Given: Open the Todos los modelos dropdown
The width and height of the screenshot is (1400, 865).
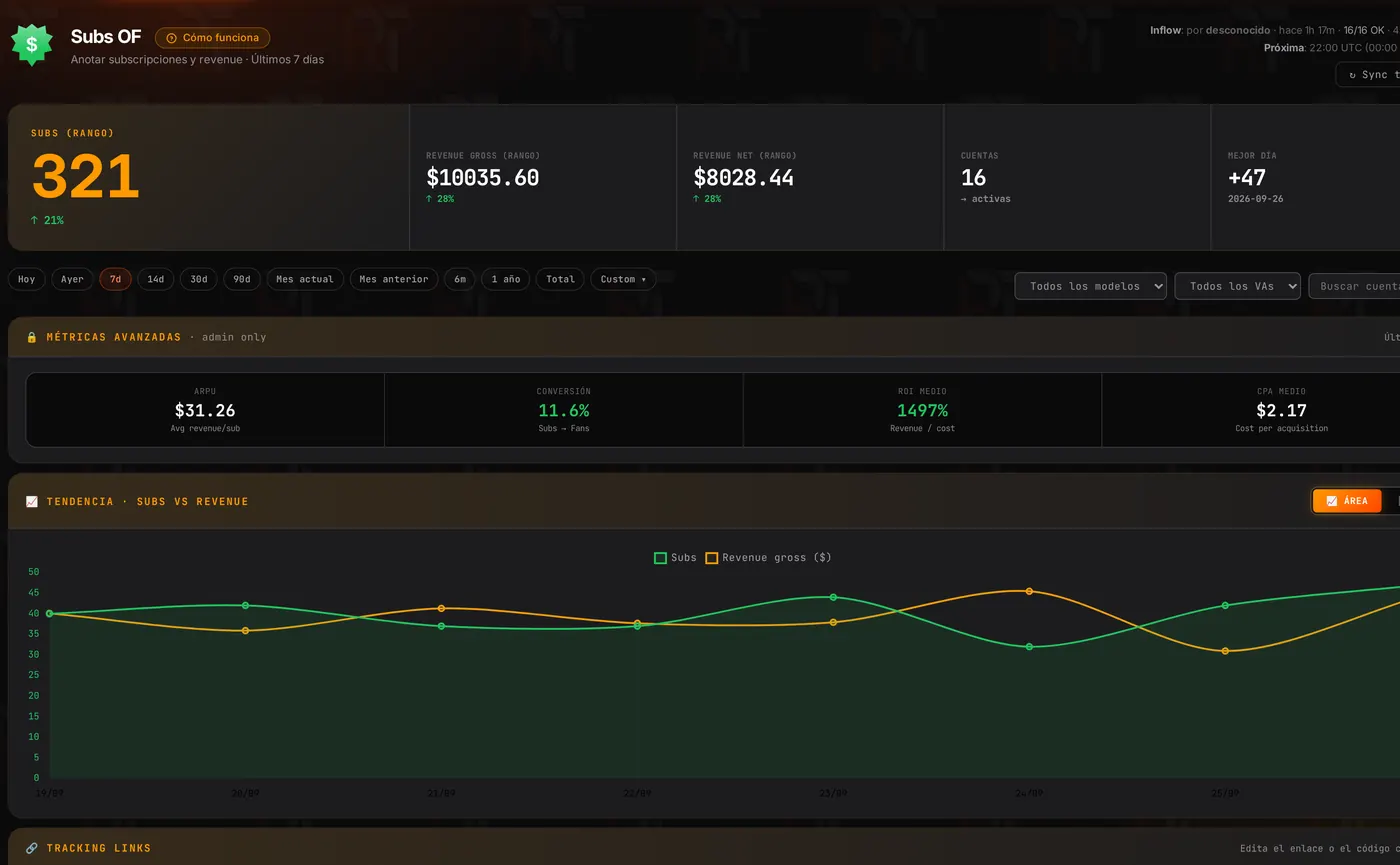Looking at the screenshot, I should (x=1090, y=286).
